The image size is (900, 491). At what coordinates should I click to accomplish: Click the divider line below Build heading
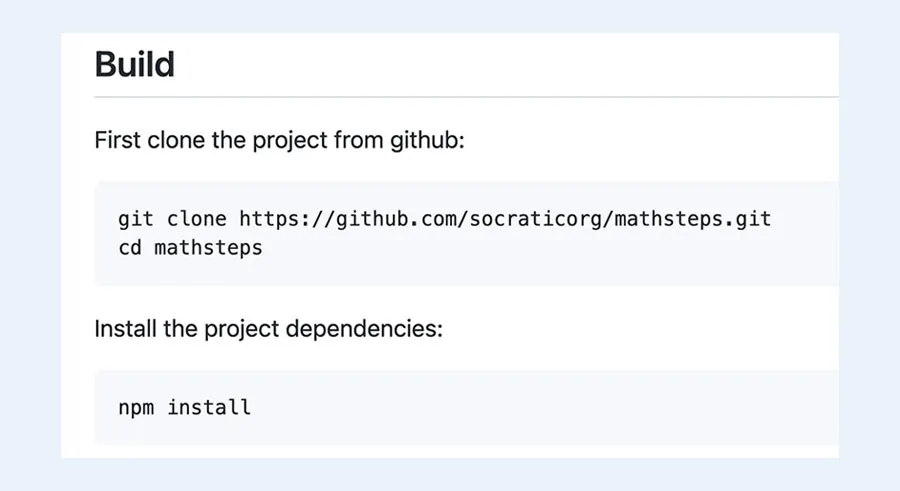click(x=466, y=97)
